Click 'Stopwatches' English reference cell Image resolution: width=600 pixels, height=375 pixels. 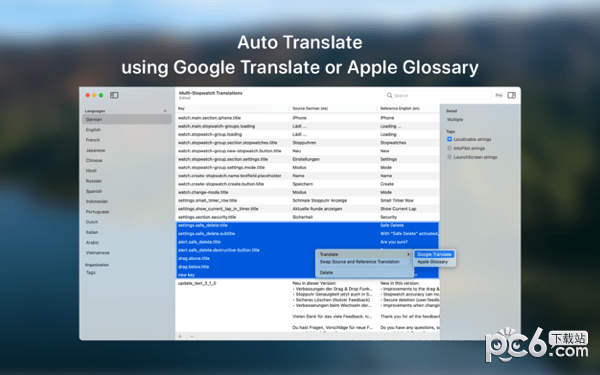tap(393, 143)
